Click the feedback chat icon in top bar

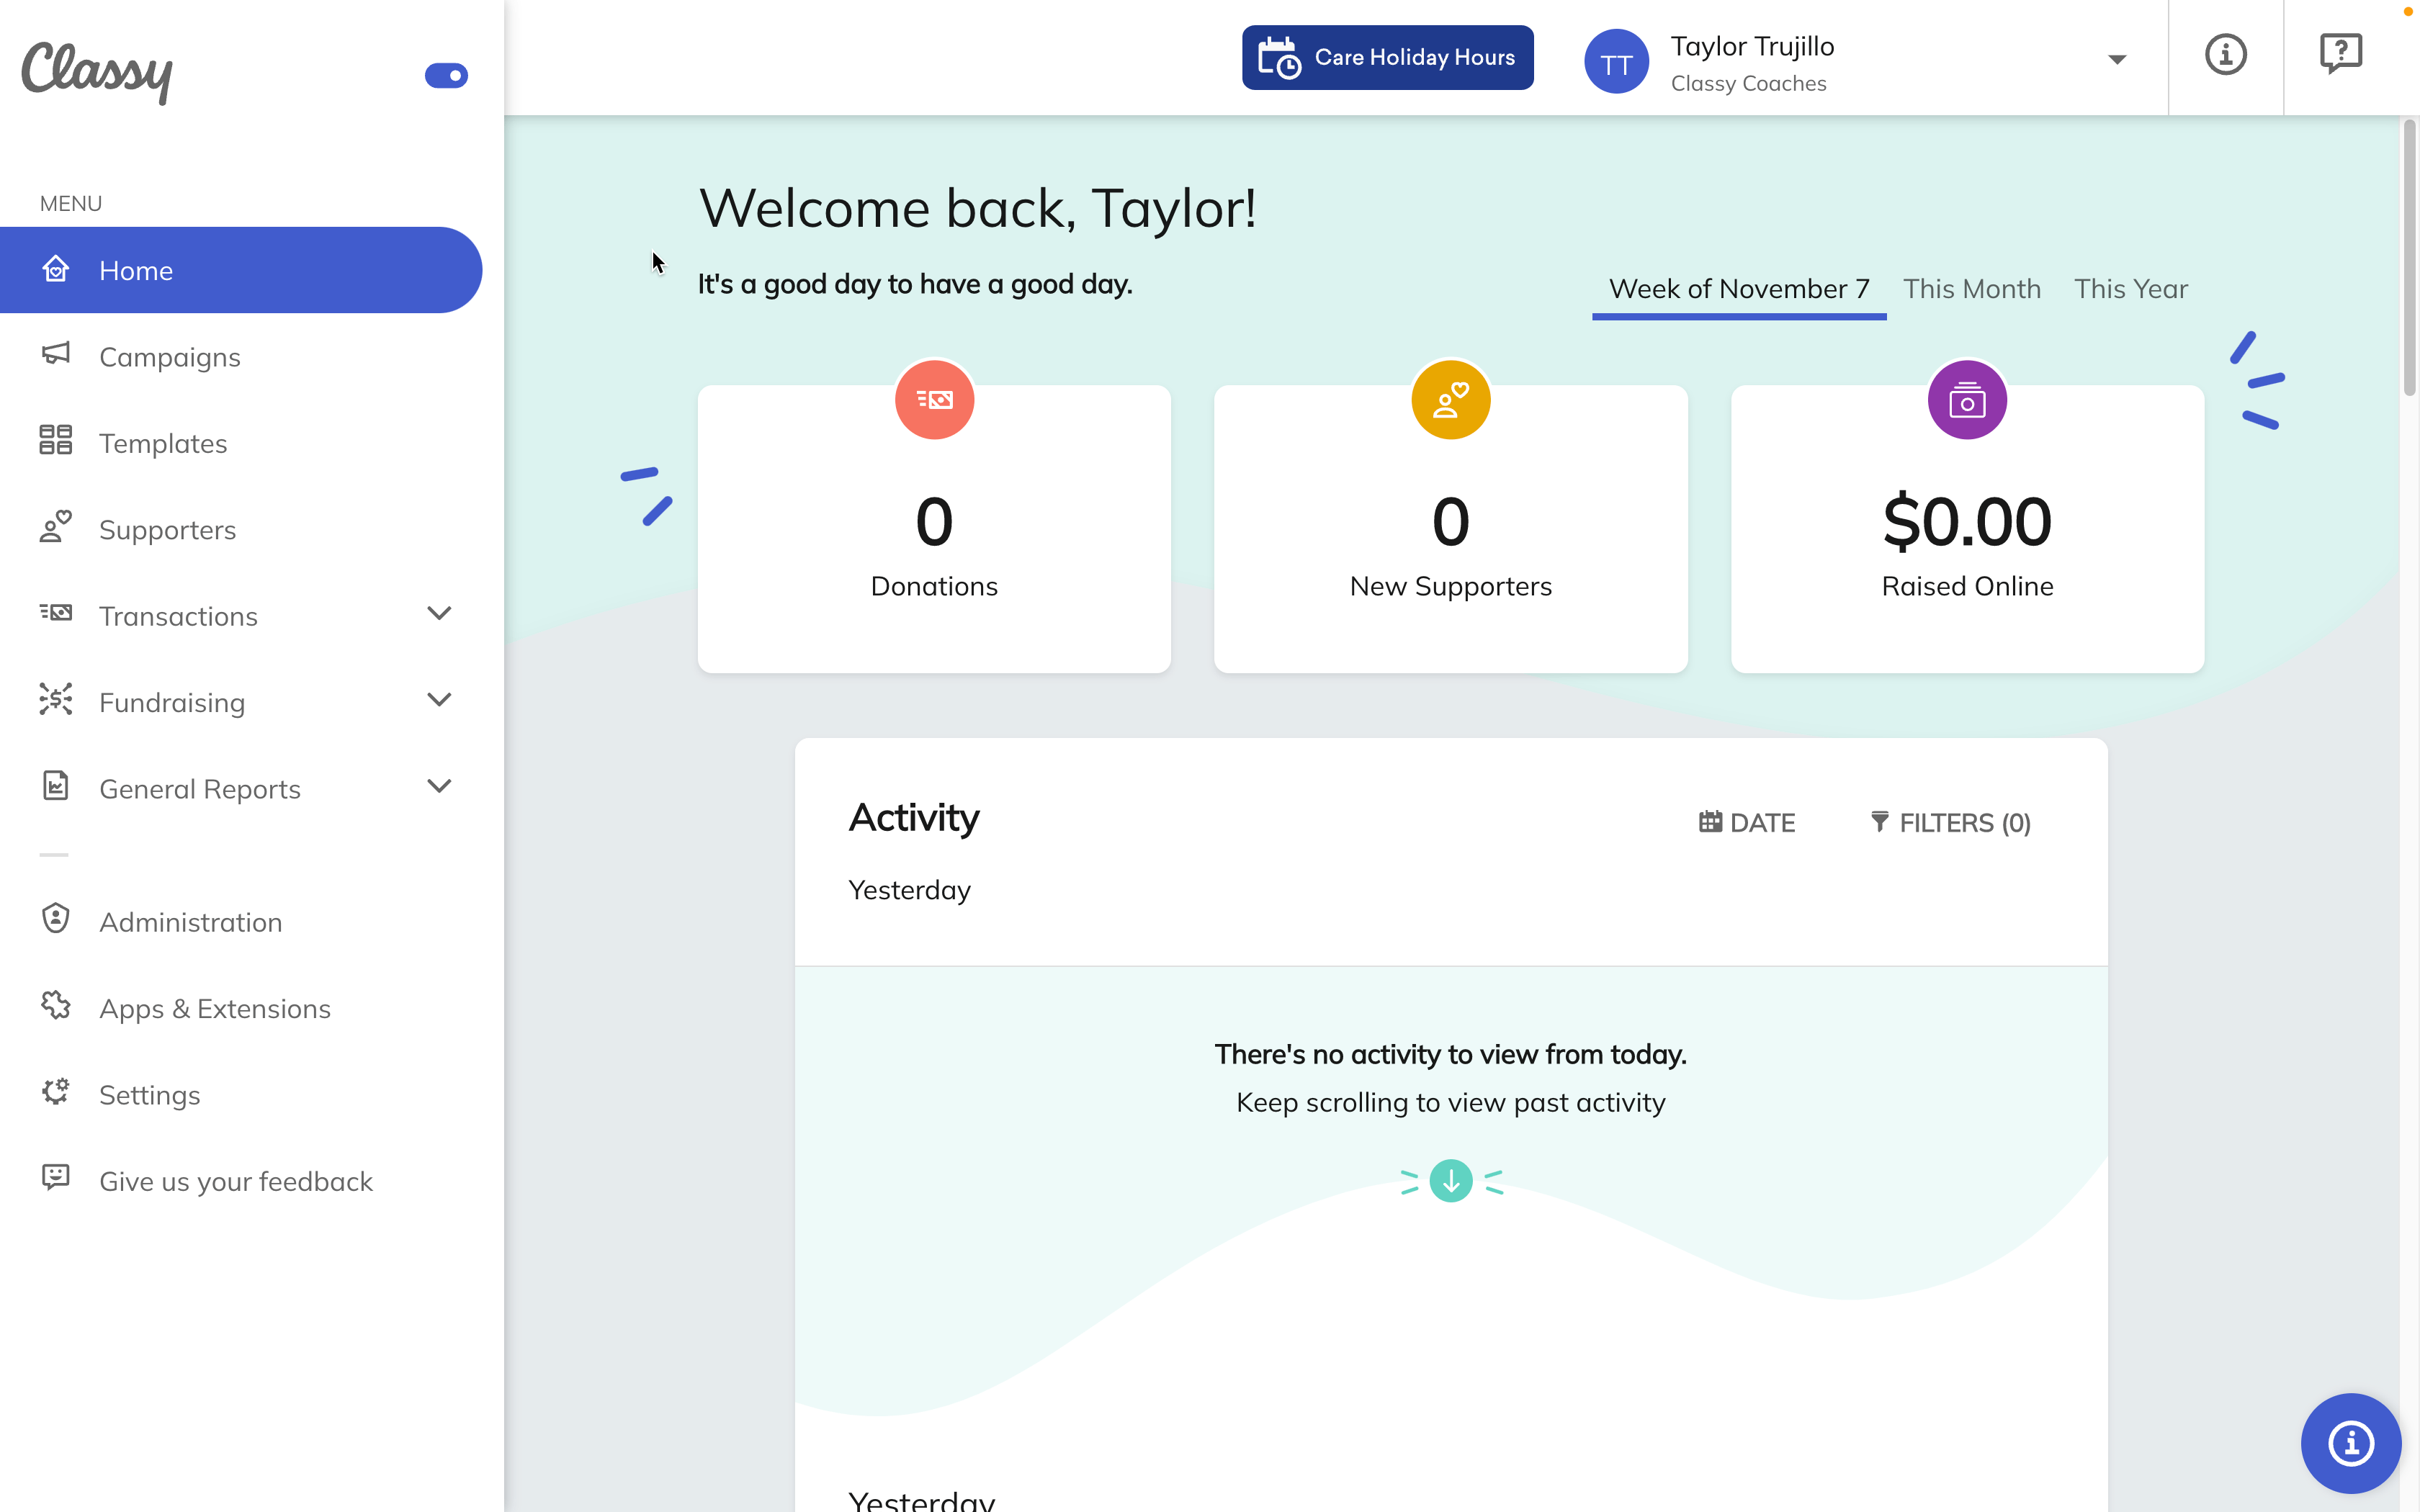(x=2341, y=54)
